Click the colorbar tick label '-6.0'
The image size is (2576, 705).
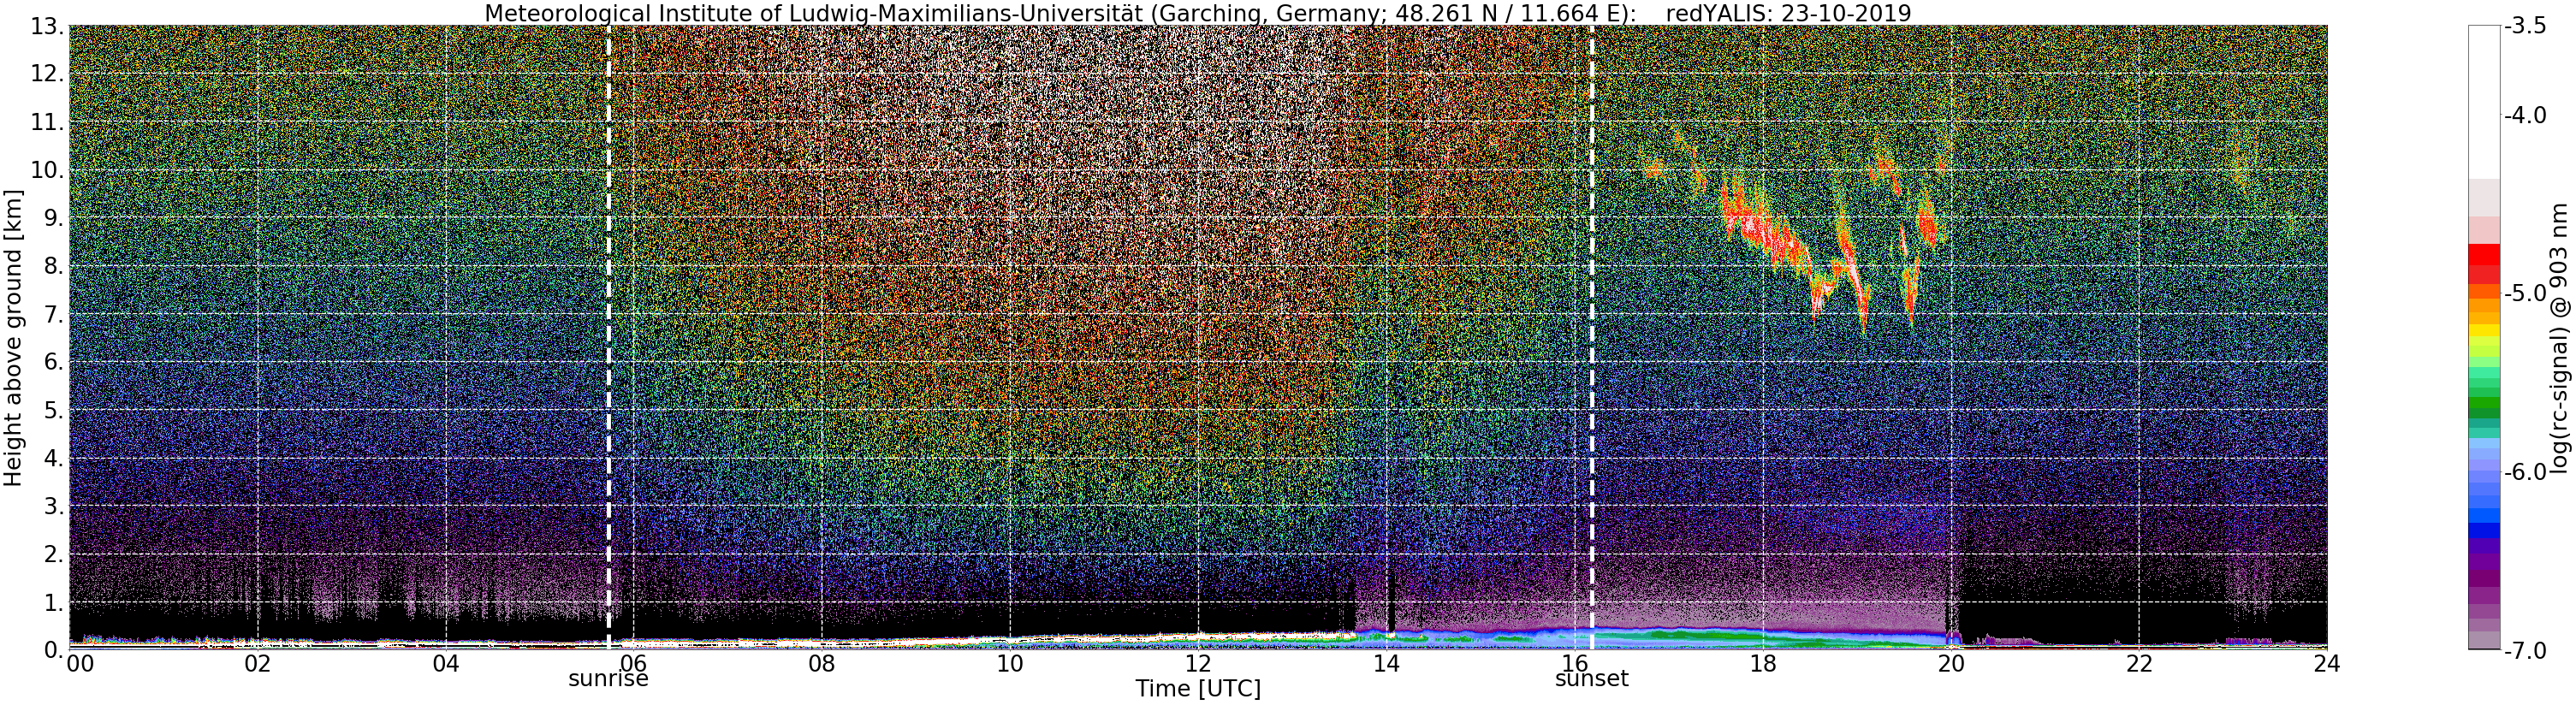click(2525, 472)
